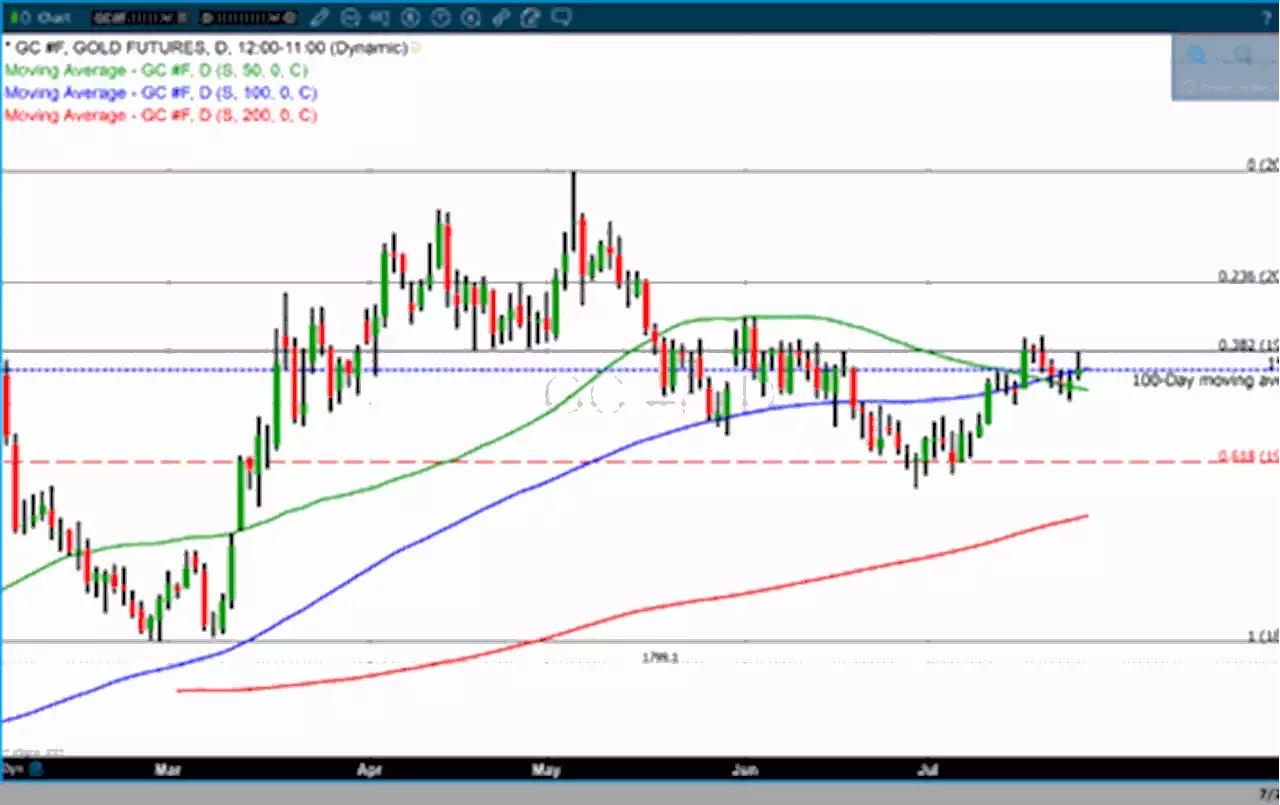Image resolution: width=1280 pixels, height=805 pixels.
Task: Click the zoom out magnifier in overlay
Action: click(x=1242, y=55)
